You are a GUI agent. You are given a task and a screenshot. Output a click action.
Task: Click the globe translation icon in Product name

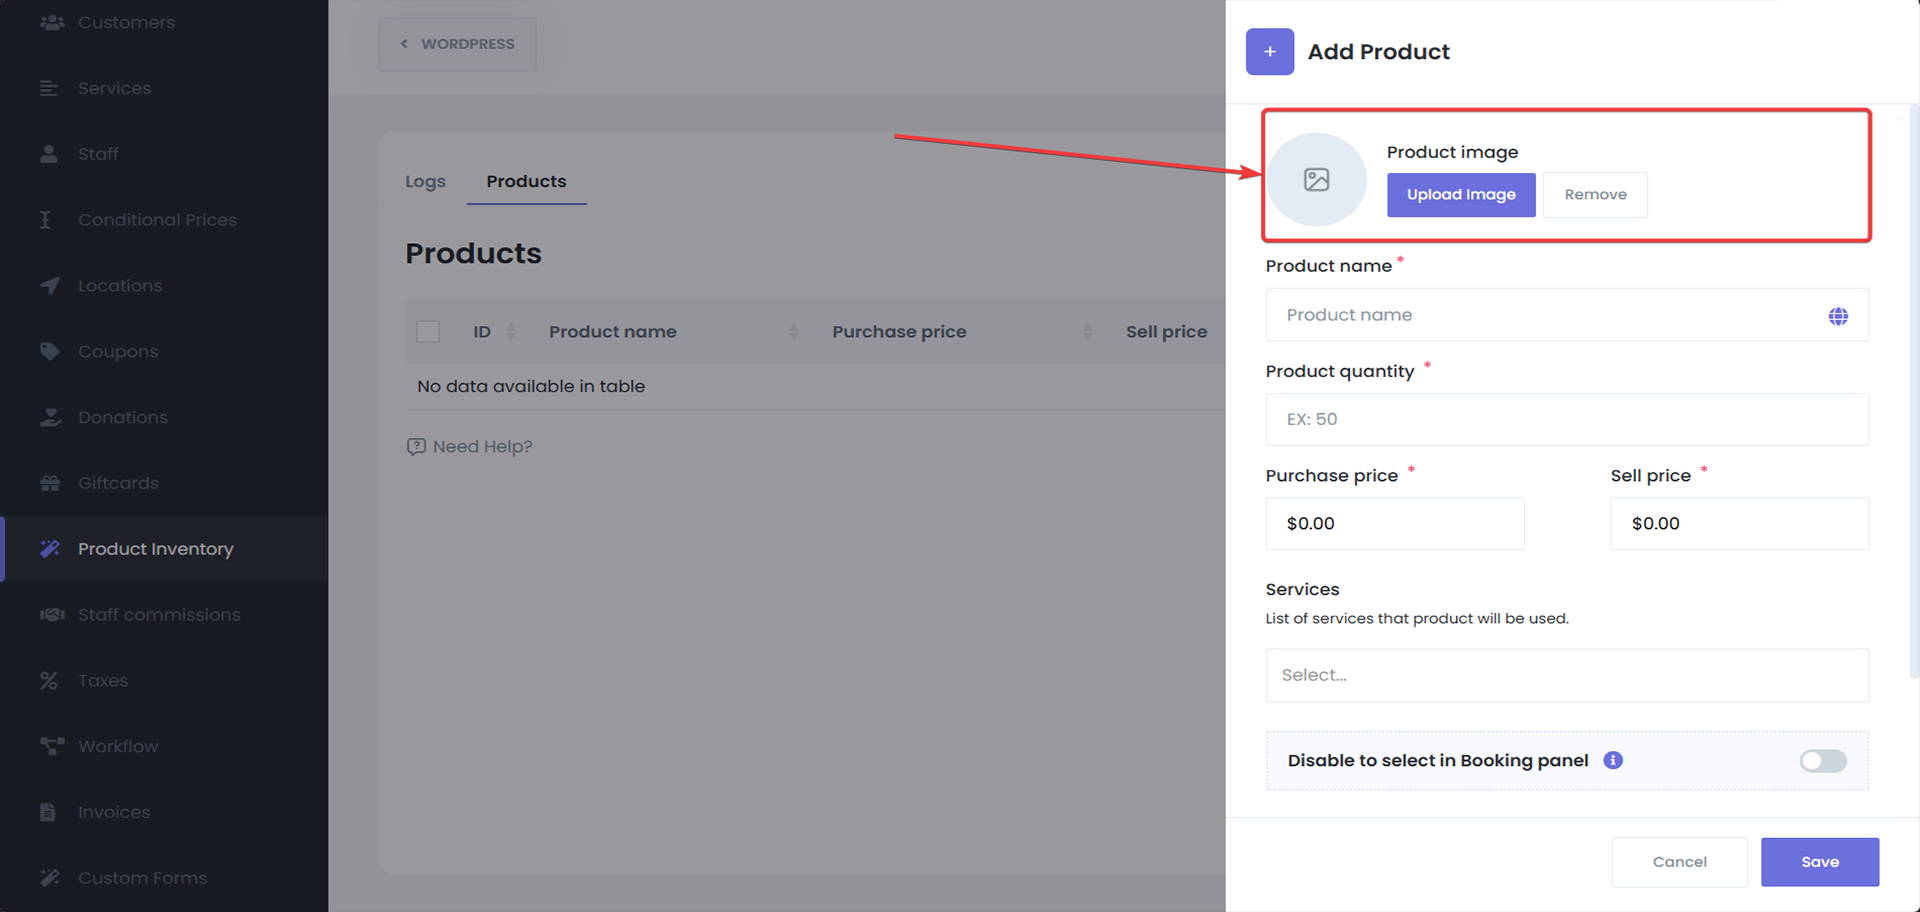(x=1837, y=316)
